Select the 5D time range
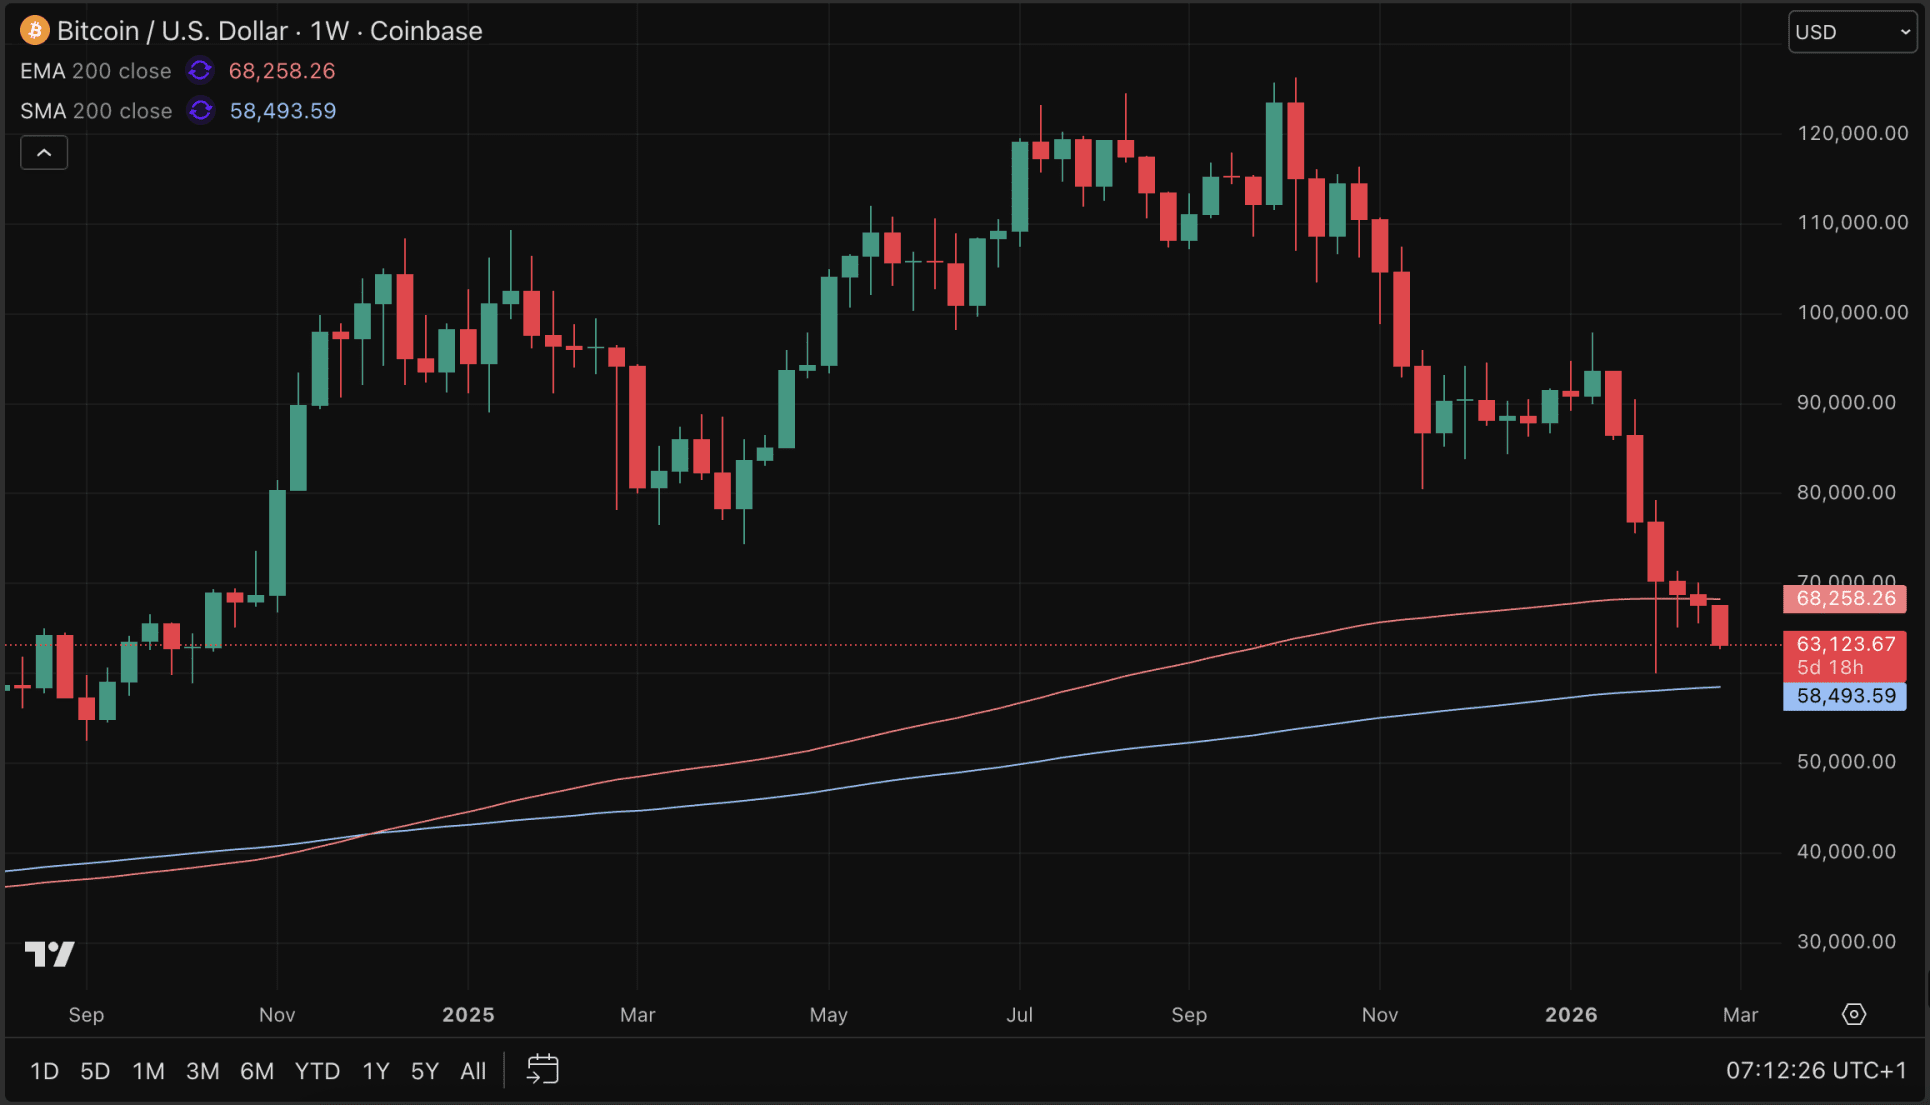This screenshot has height=1105, width=1930. (x=95, y=1071)
